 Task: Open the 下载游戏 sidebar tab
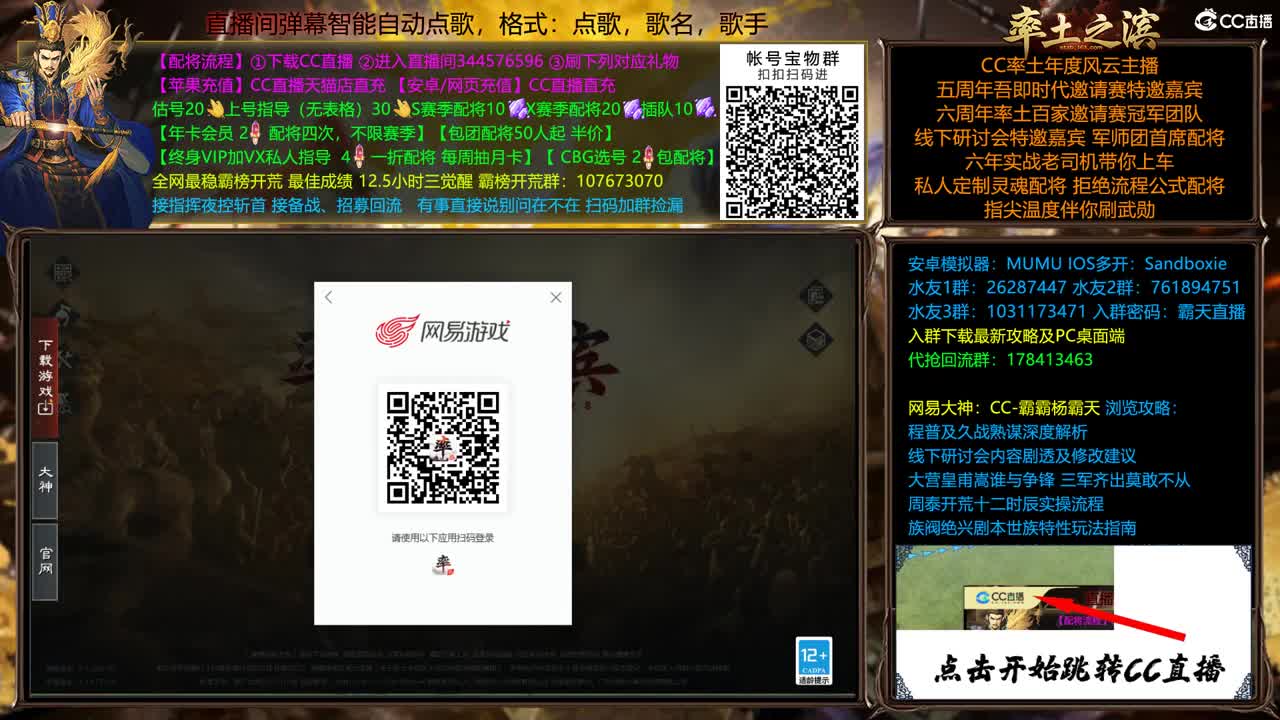tap(45, 377)
